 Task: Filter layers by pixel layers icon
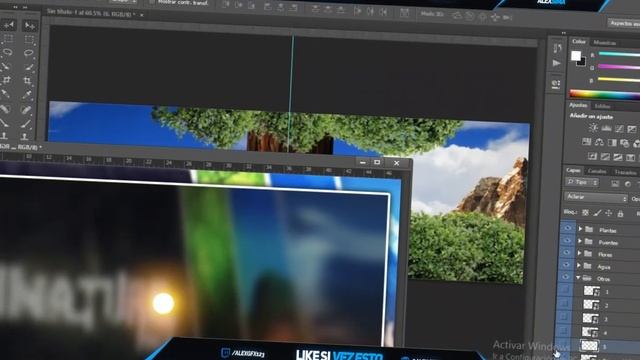(615, 184)
